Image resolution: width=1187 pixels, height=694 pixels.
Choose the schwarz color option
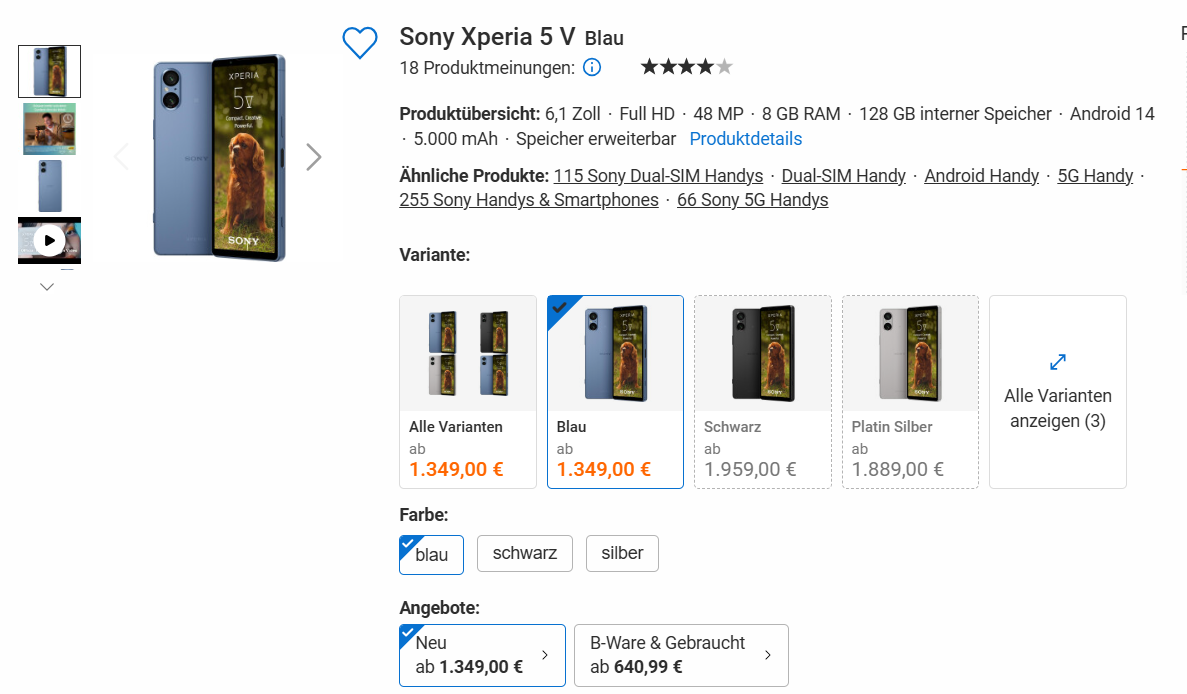524,553
